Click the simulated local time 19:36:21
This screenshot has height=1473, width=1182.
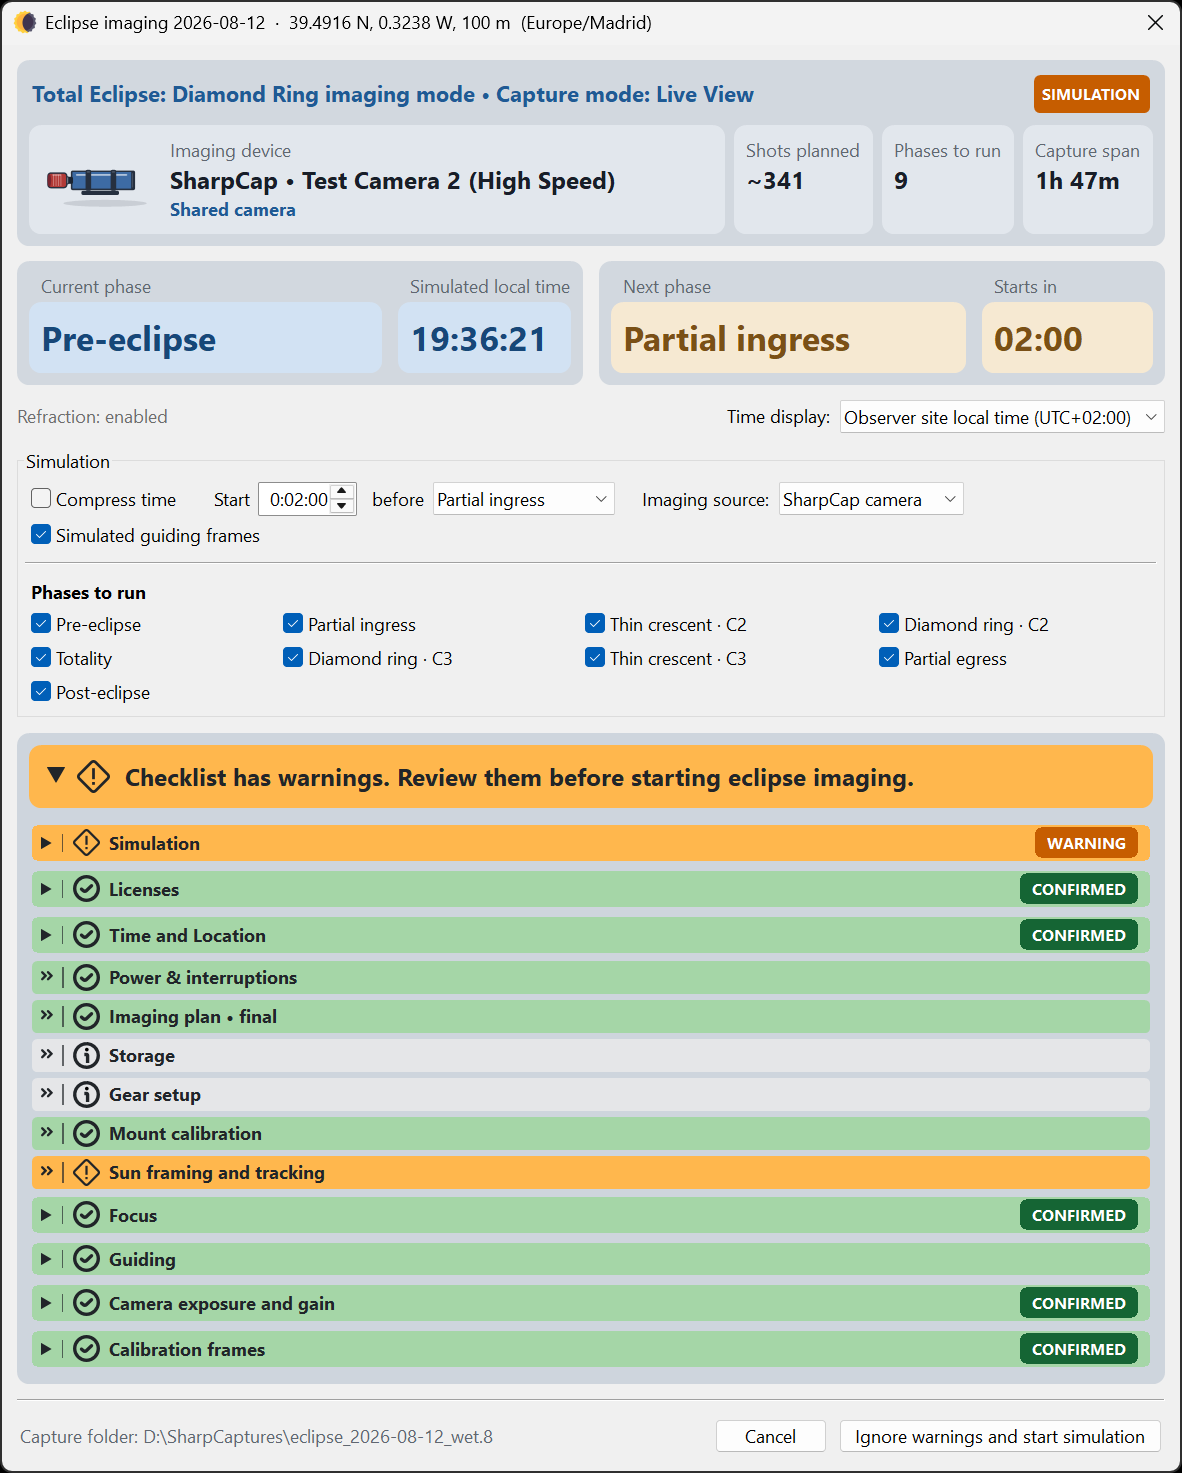[480, 339]
